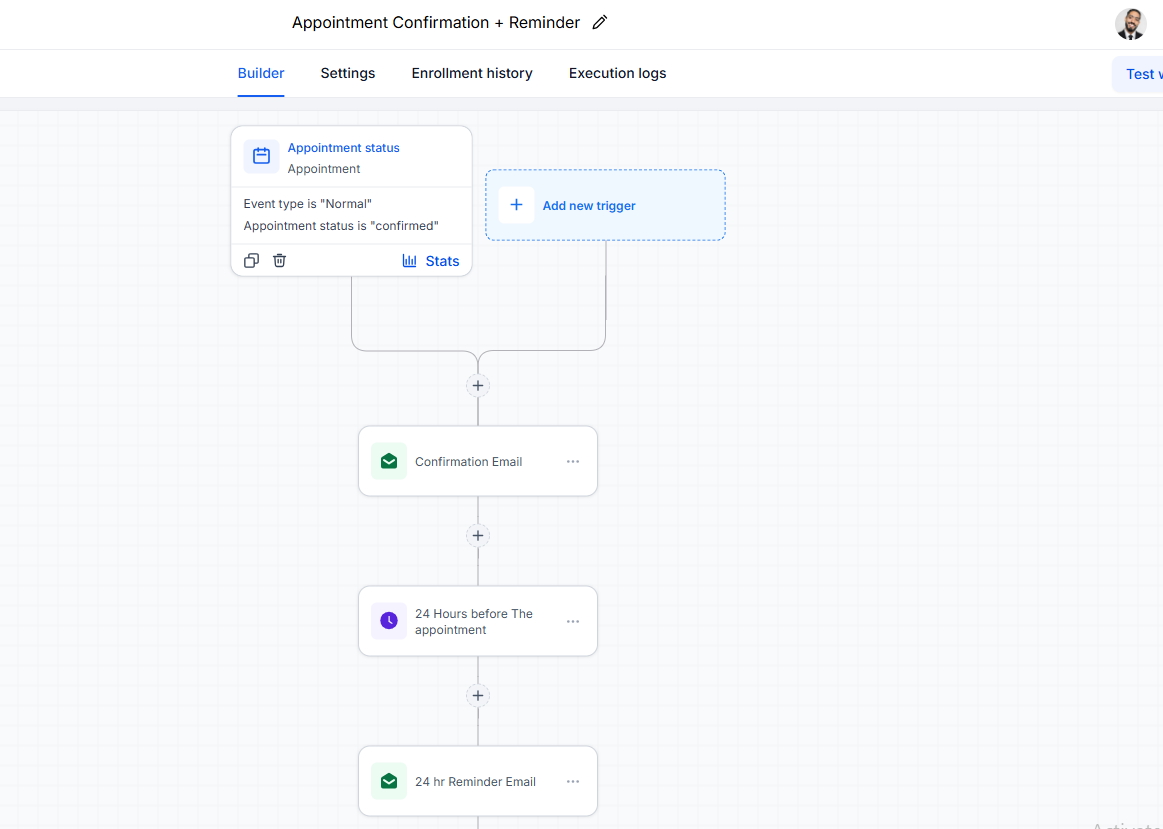
Task: Open the Settings tab
Action: 348,73
